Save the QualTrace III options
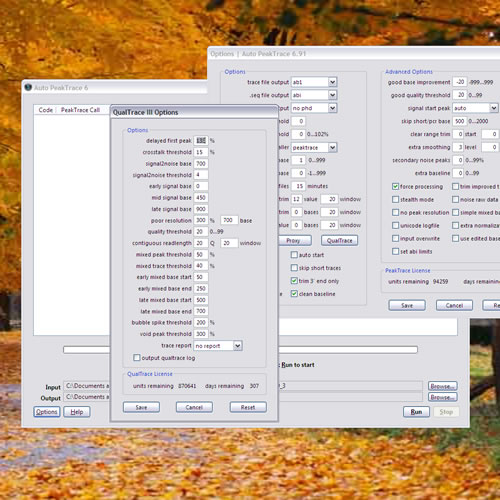The image size is (500, 500). [141, 407]
